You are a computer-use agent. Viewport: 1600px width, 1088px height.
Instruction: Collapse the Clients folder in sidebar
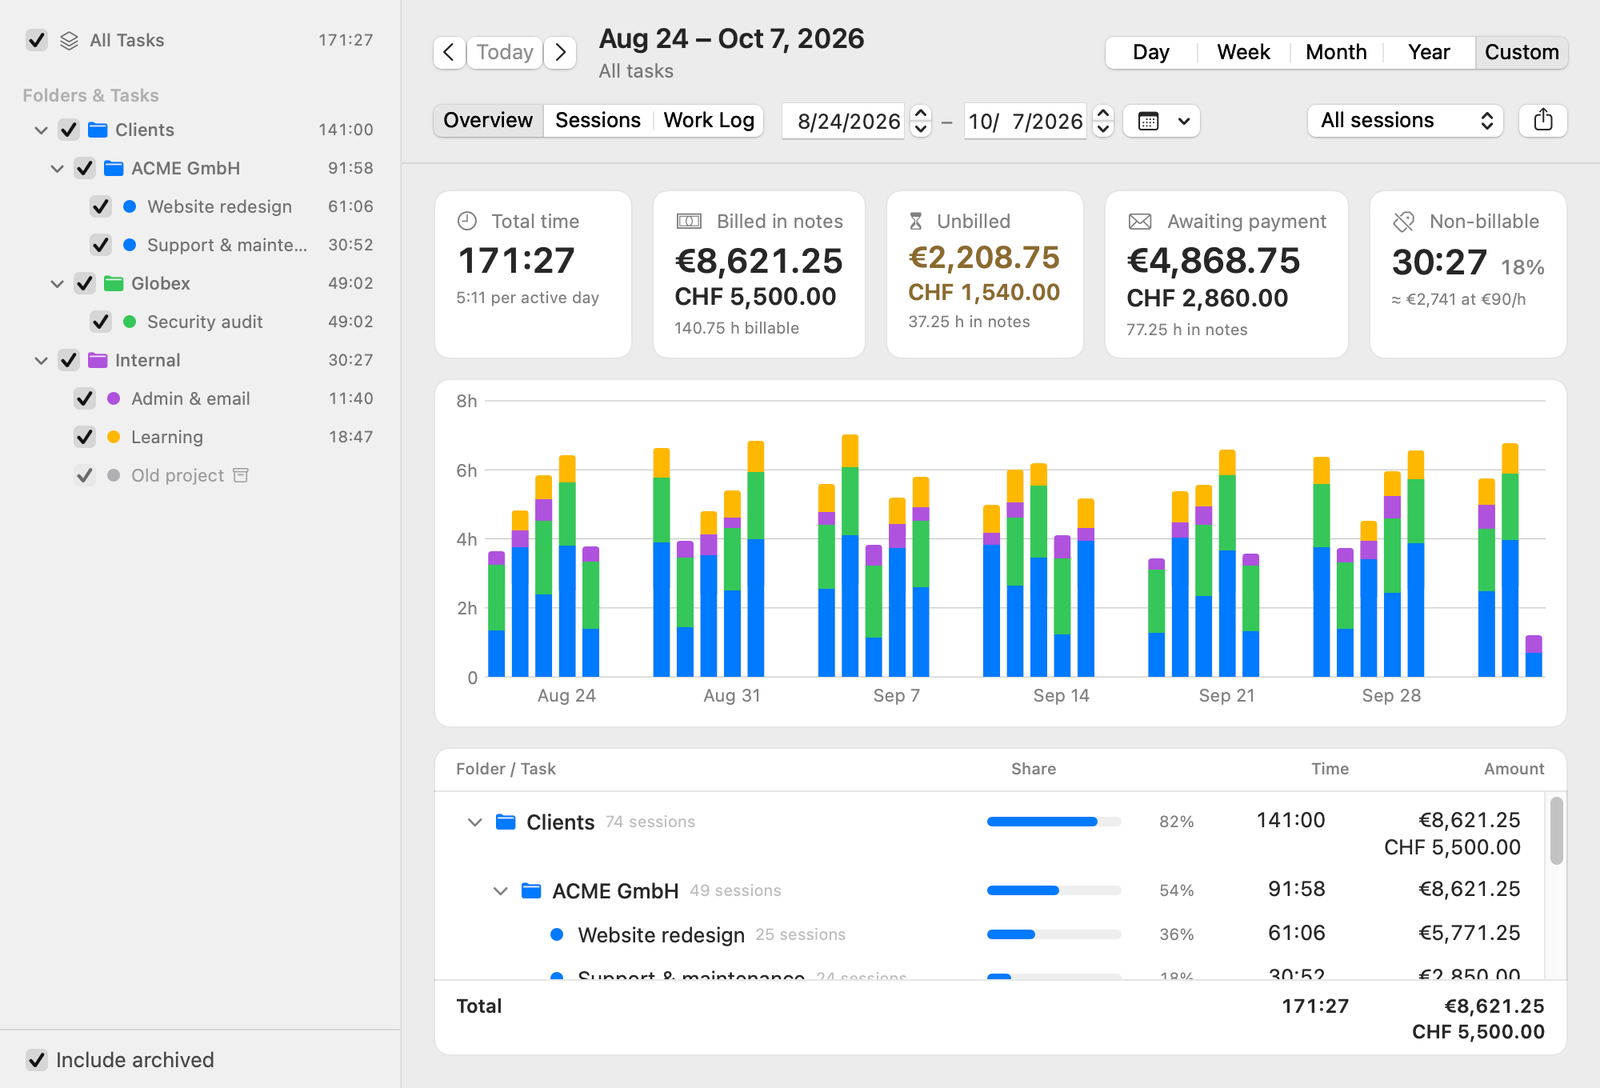click(x=41, y=130)
